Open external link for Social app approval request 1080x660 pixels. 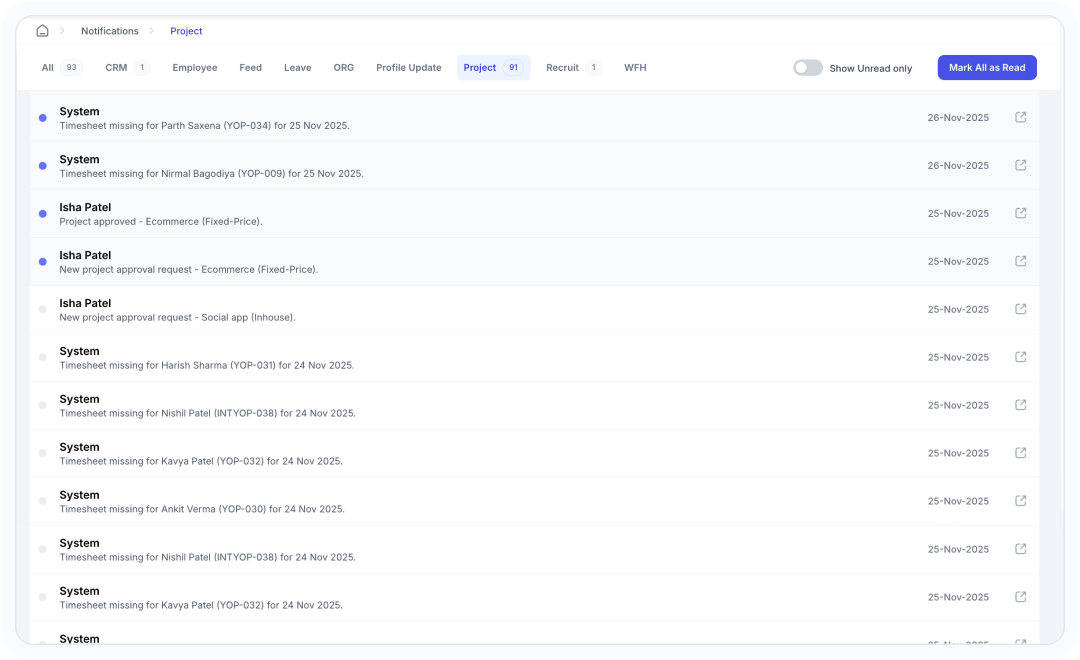coord(1020,309)
